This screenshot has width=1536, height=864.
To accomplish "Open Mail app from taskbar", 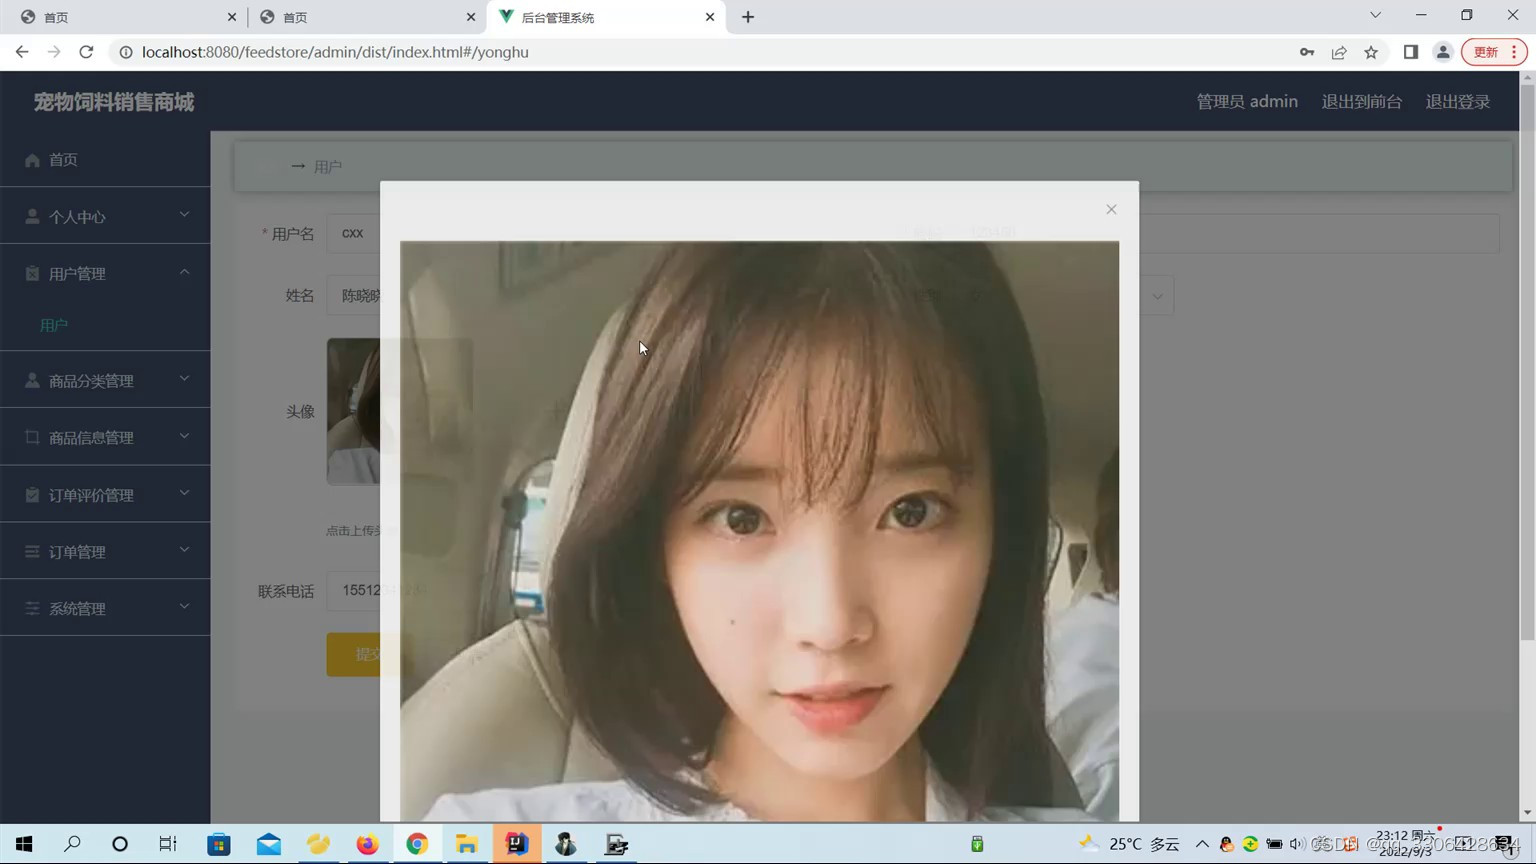I will tap(268, 844).
